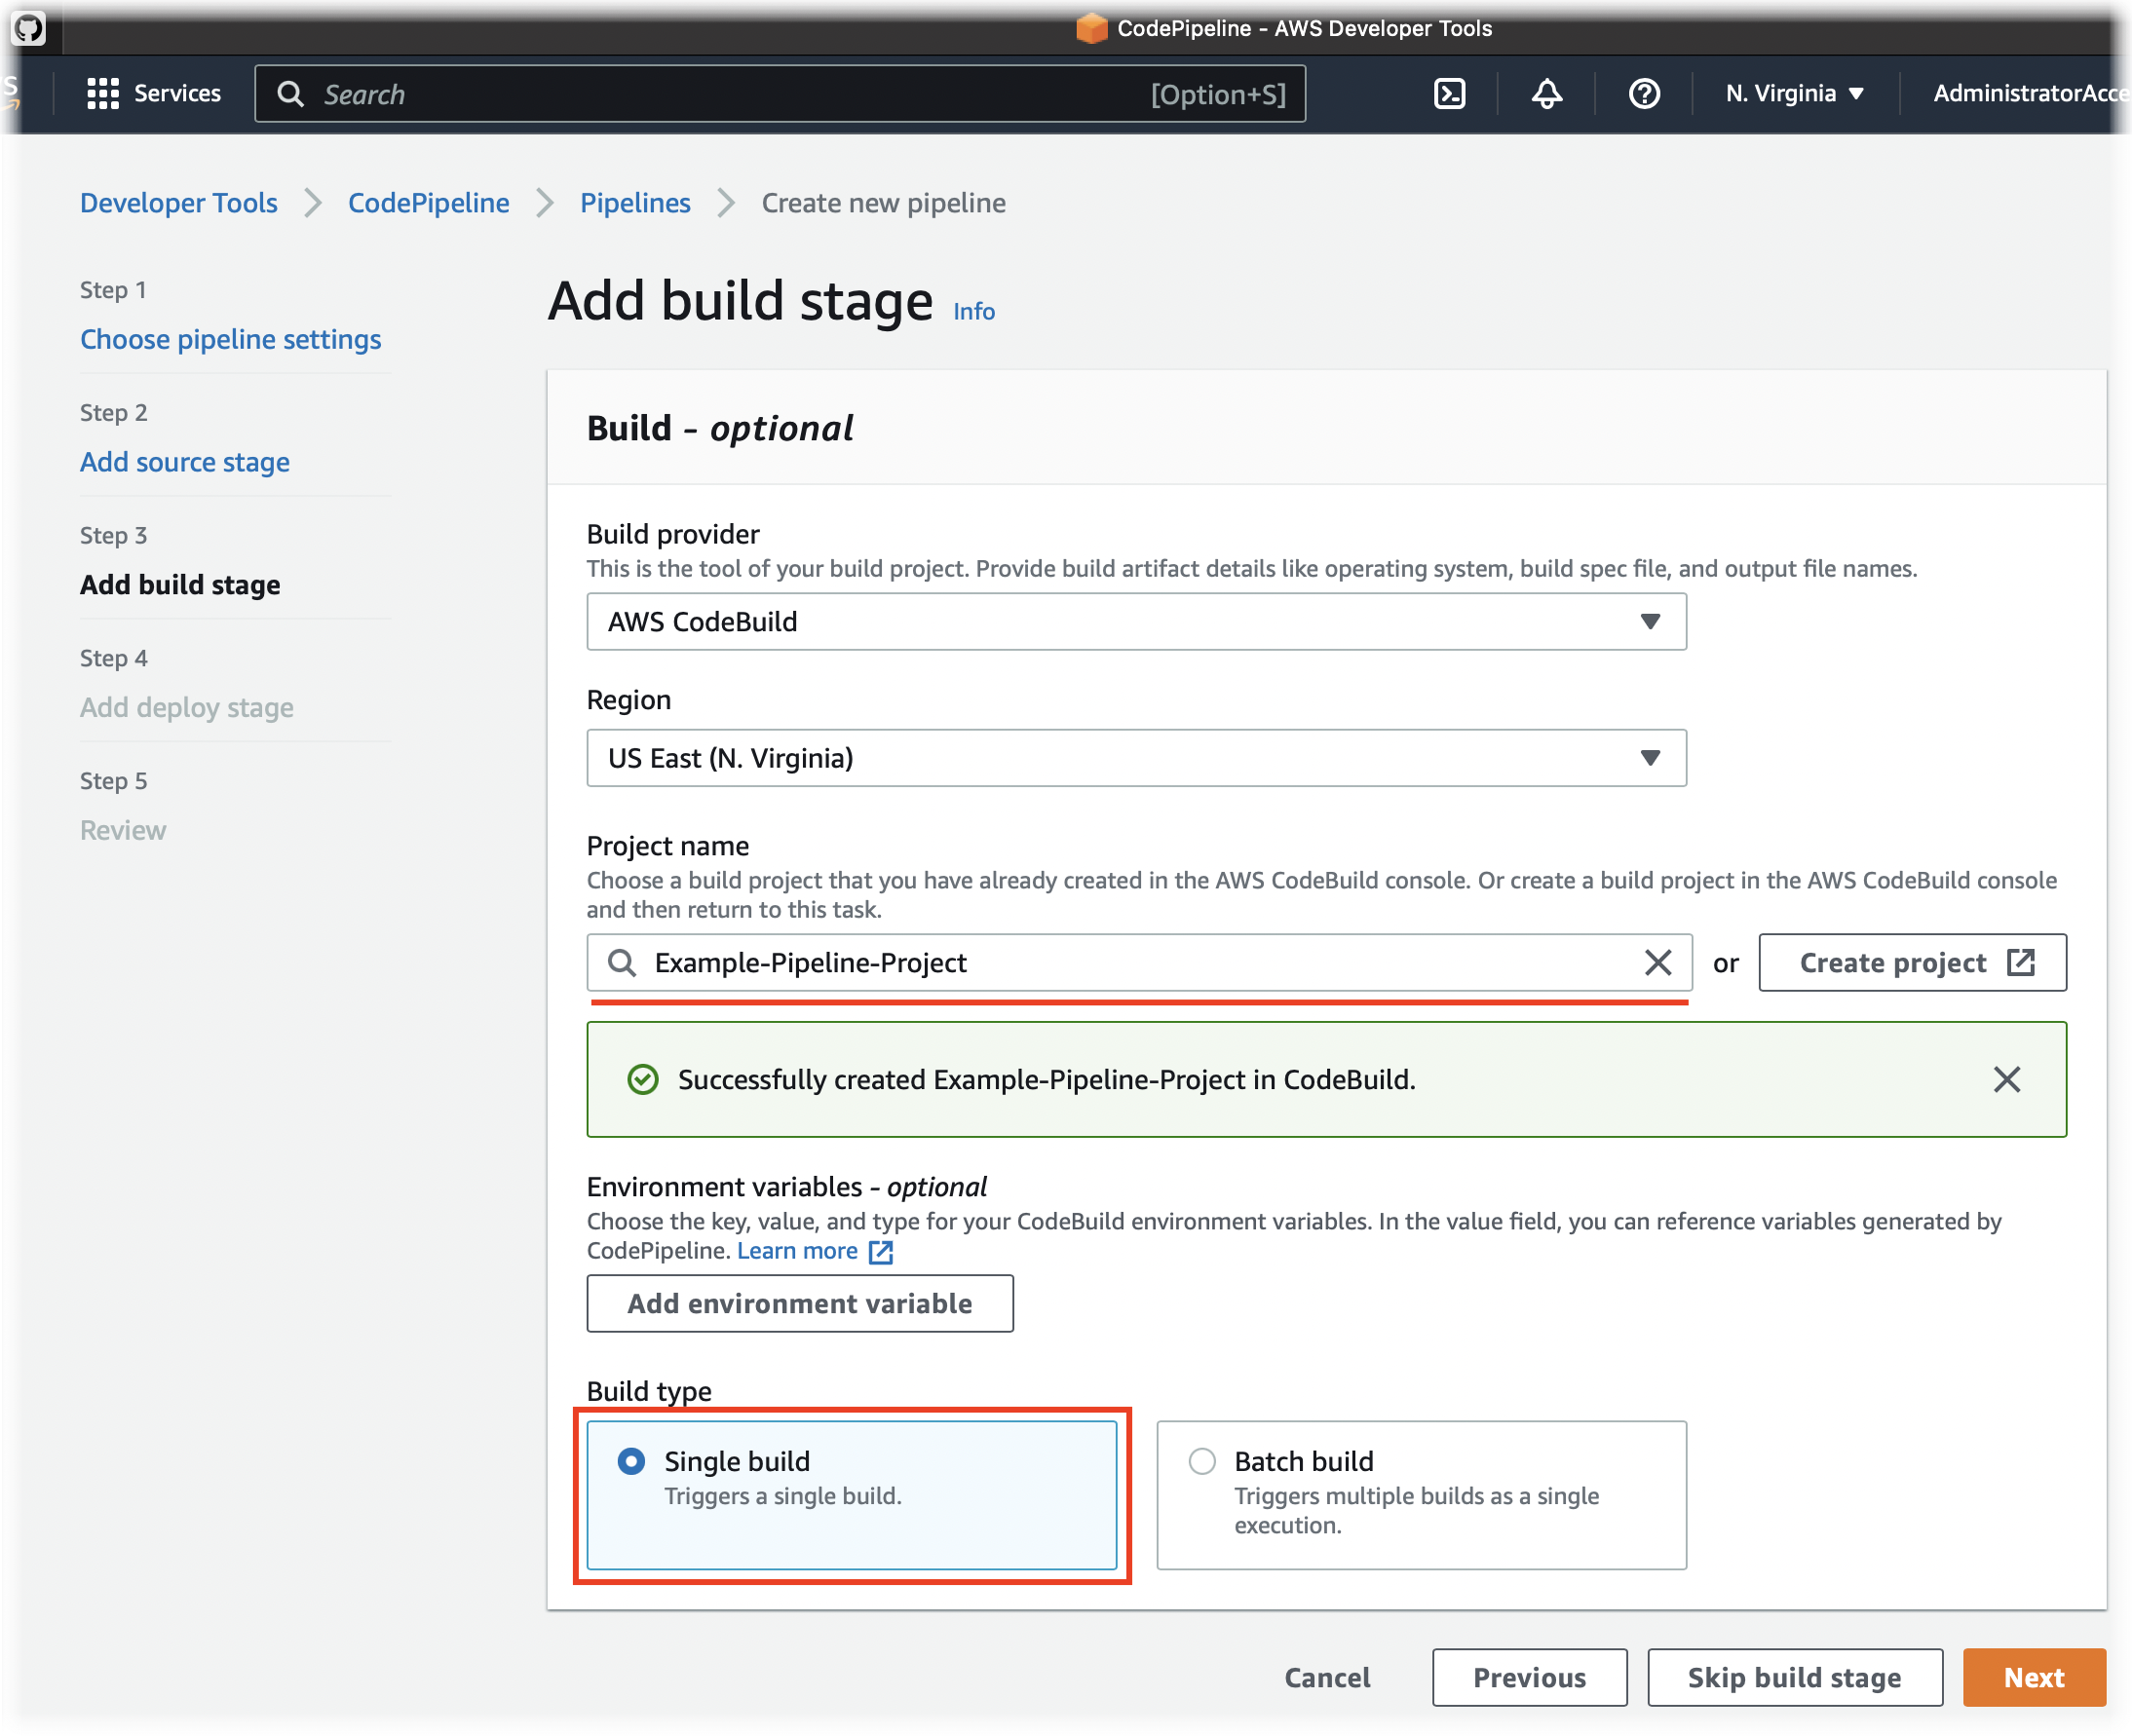Click the Cancel button
Image resolution: width=2132 pixels, height=1736 pixels.
click(x=1327, y=1677)
